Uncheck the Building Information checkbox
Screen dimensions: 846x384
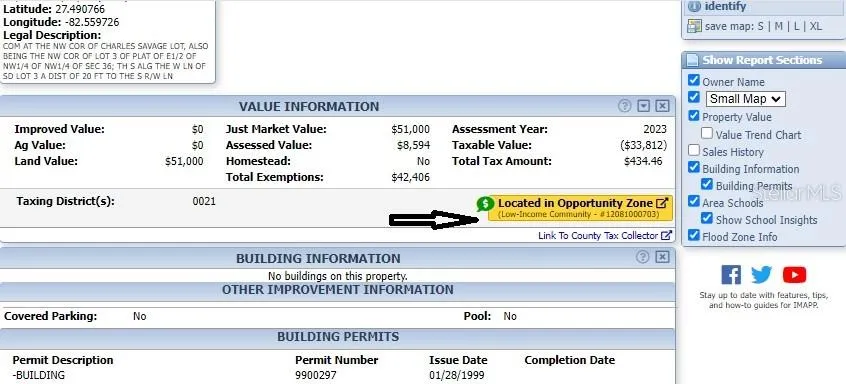tap(694, 167)
